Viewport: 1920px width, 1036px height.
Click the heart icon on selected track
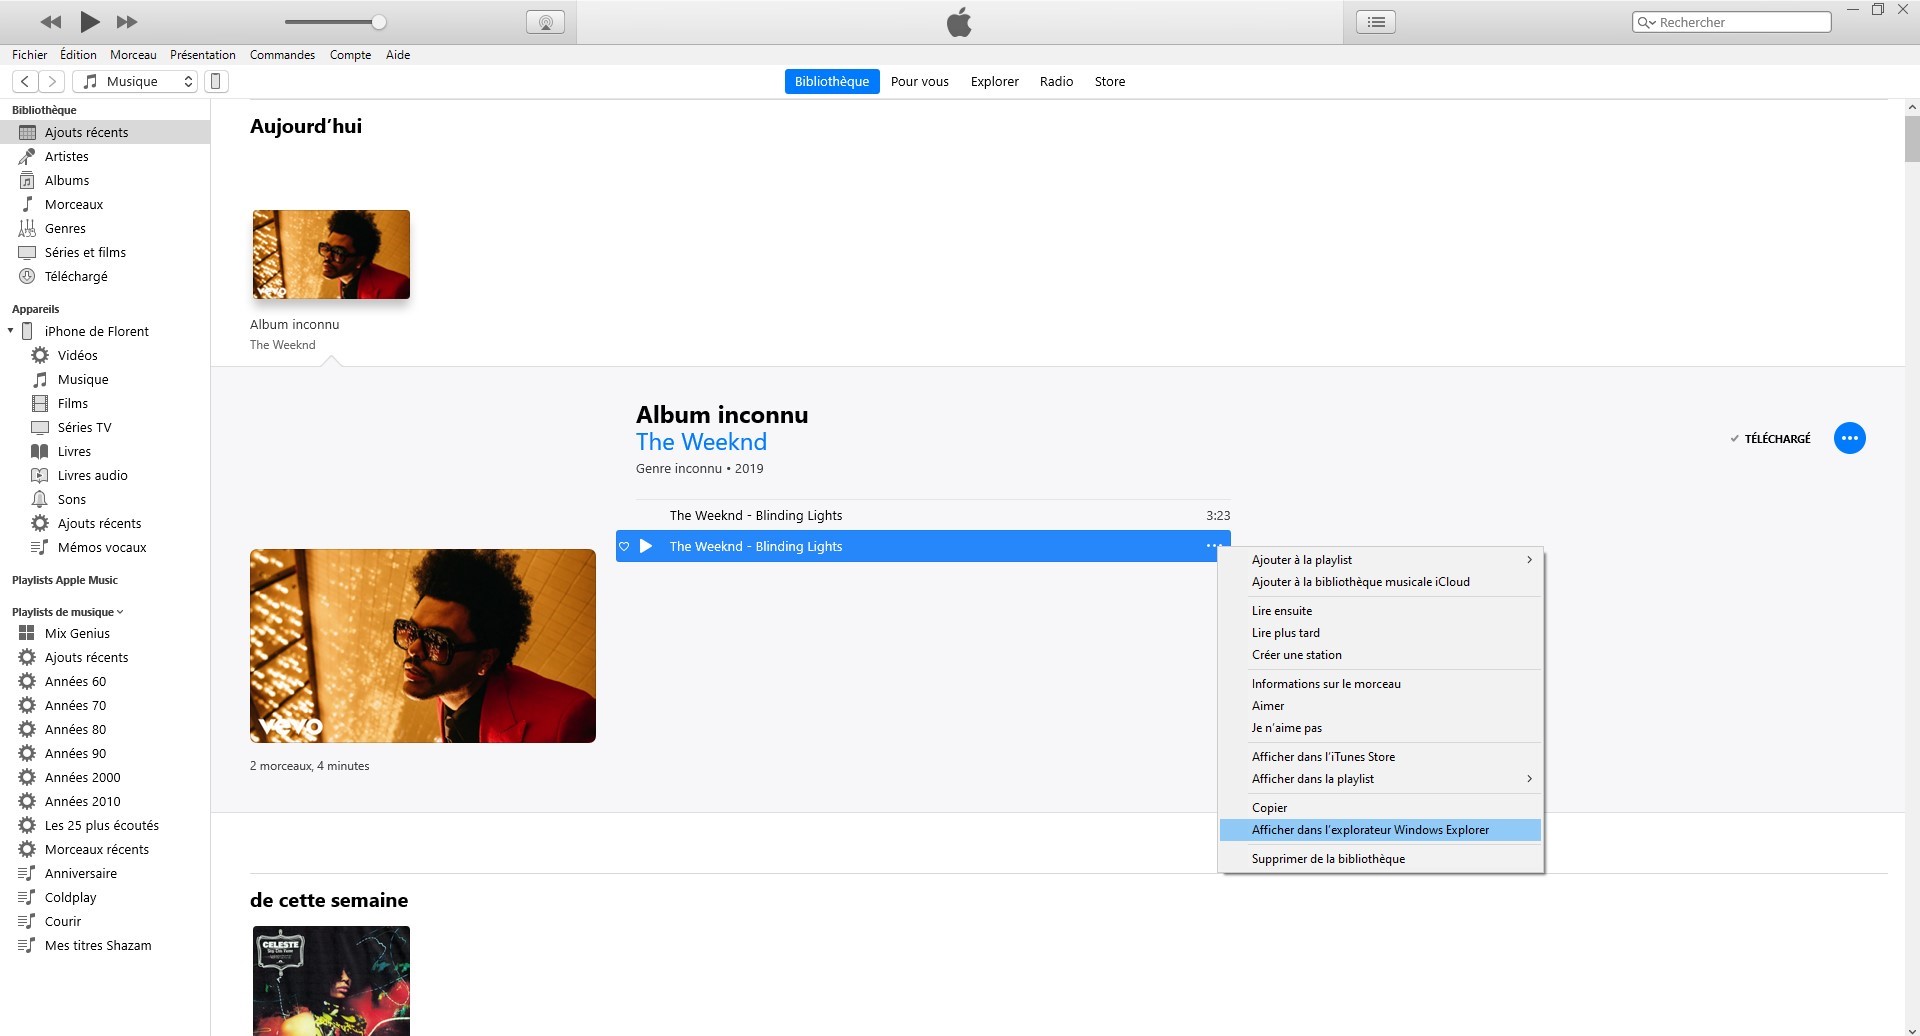(x=624, y=547)
